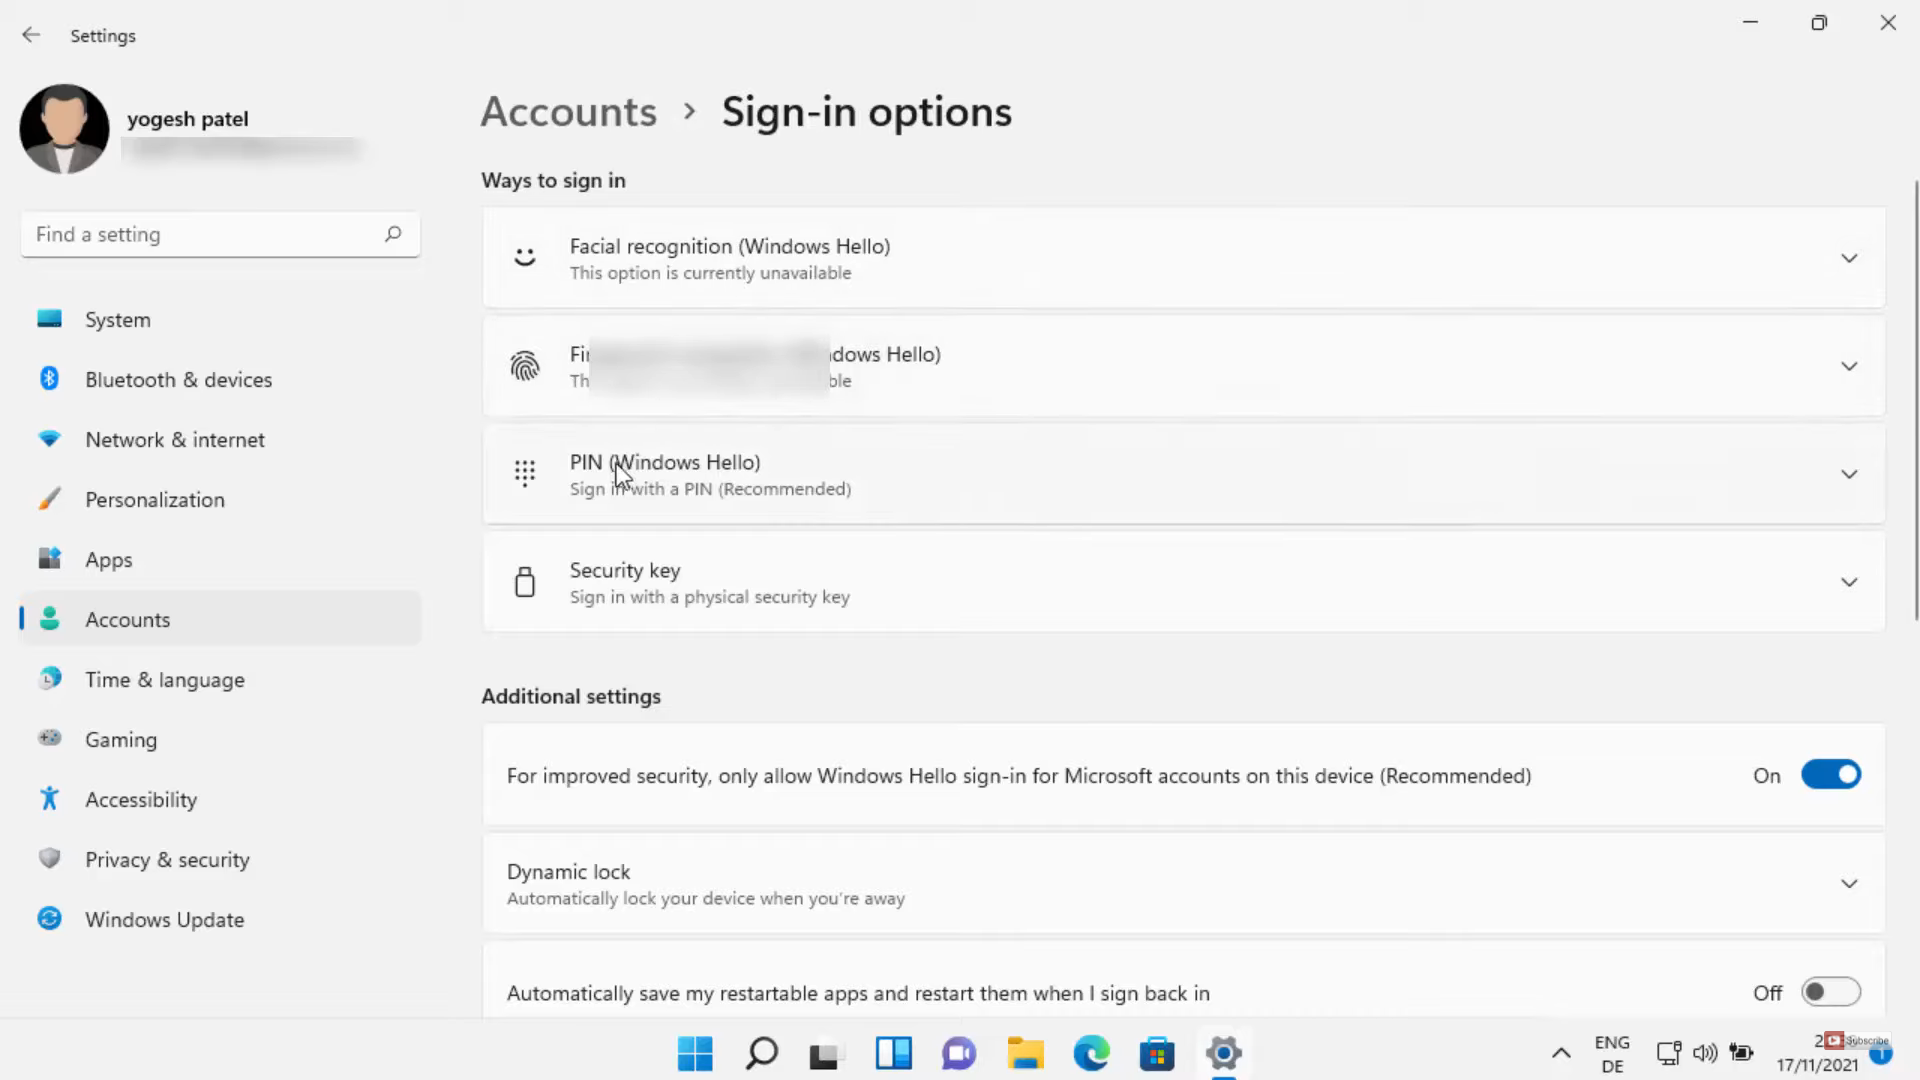Click the vertical scrollbar of settings page
1920x1080 pixels.
(1916, 400)
